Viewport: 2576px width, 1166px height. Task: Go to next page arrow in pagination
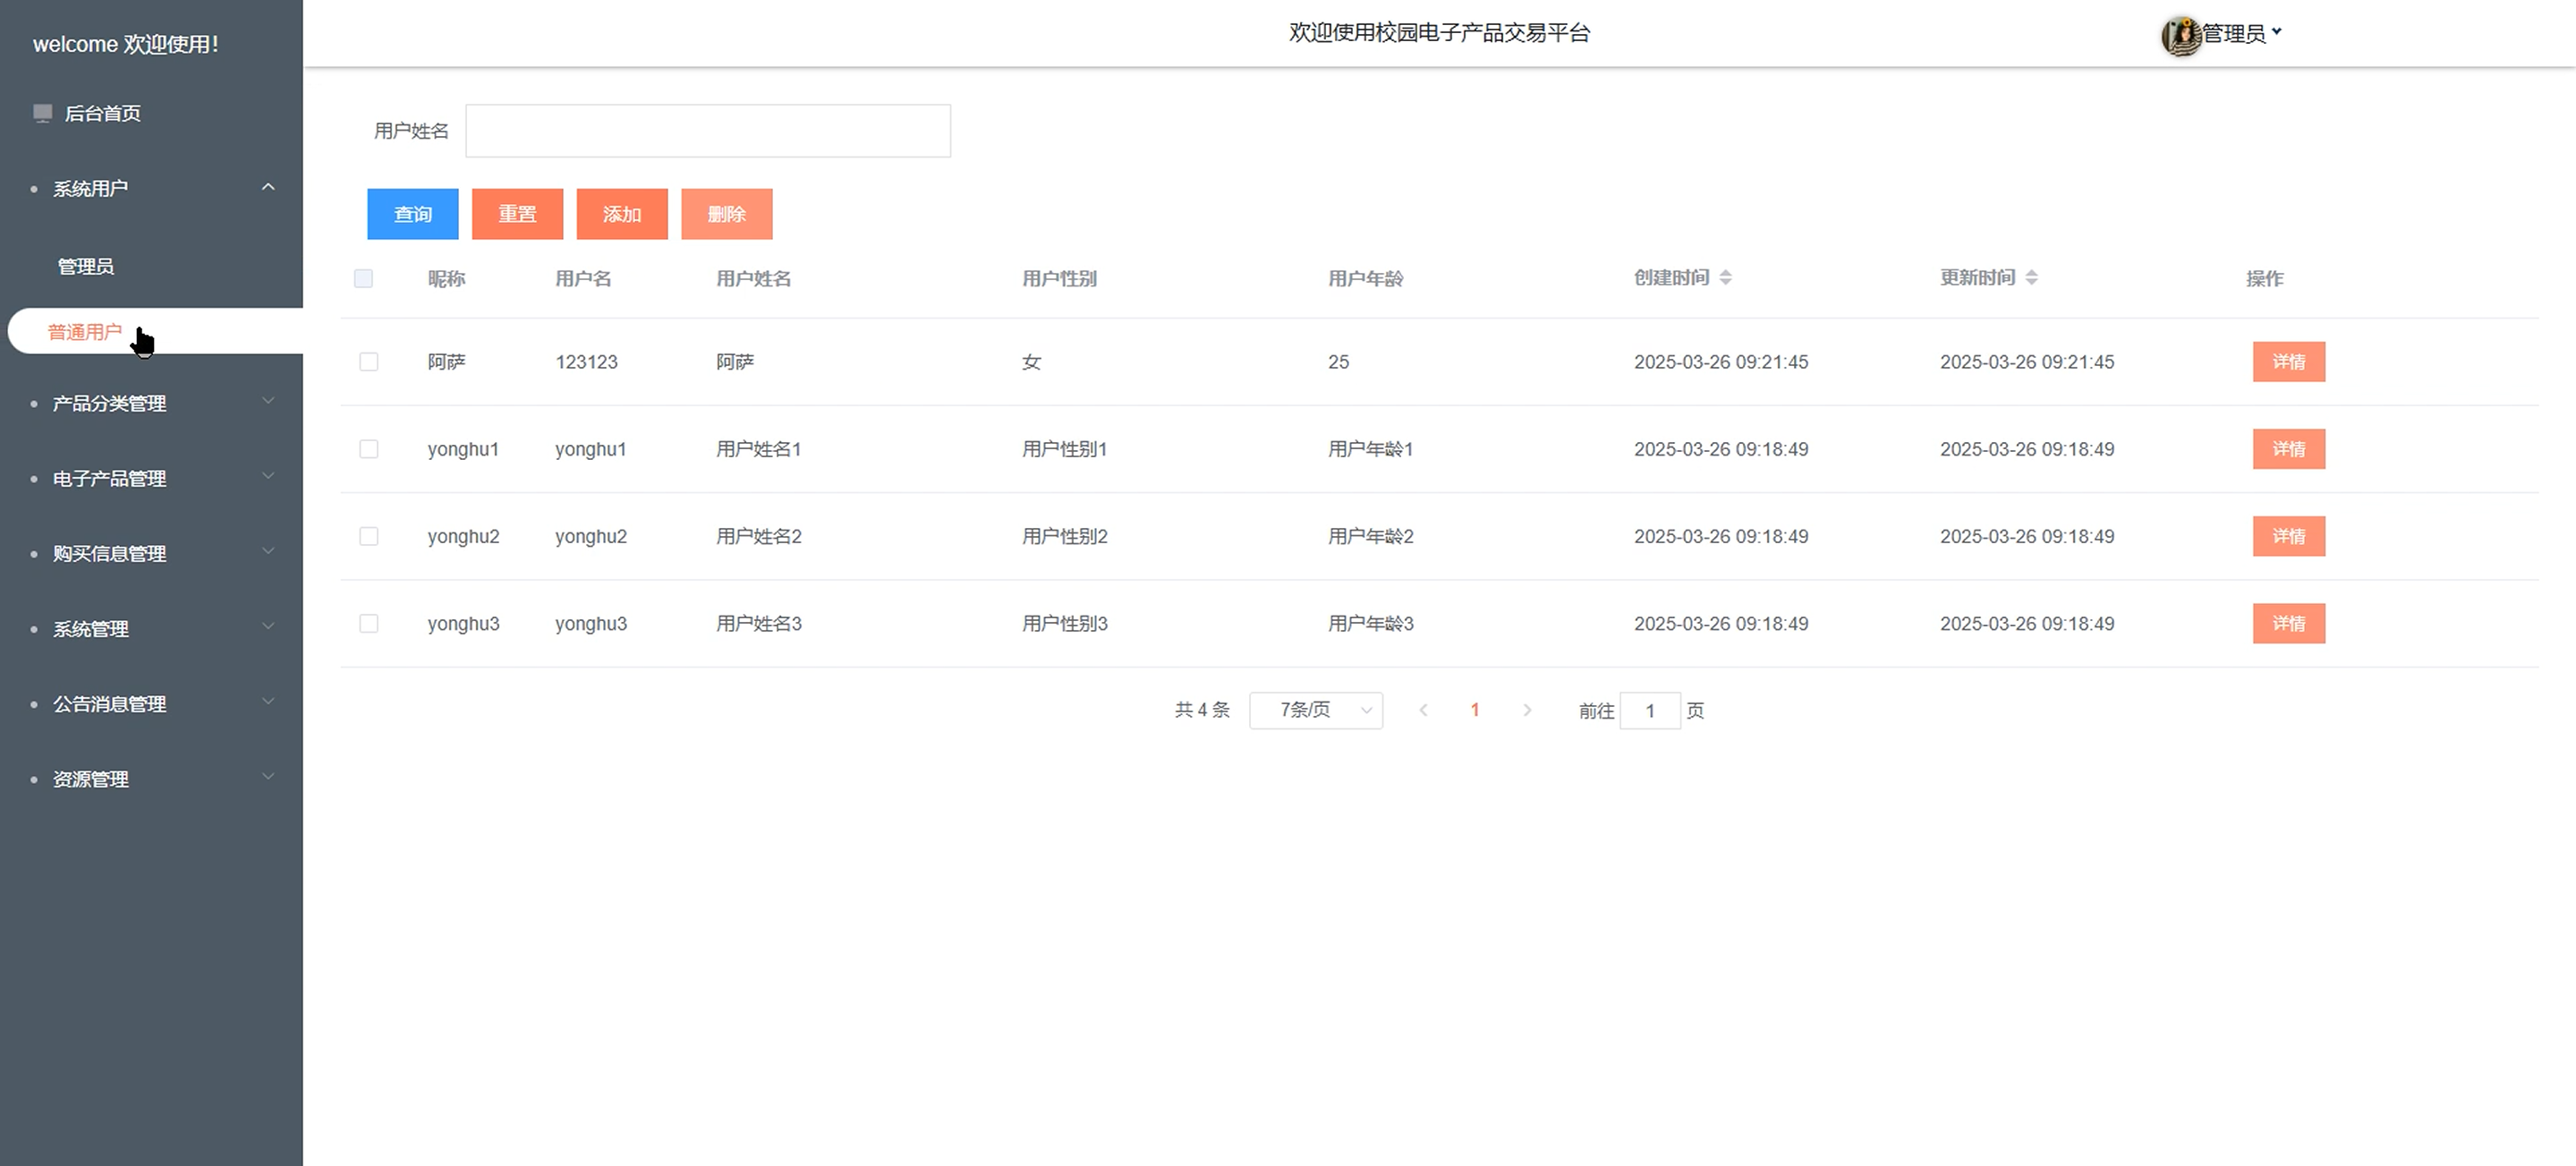1526,710
